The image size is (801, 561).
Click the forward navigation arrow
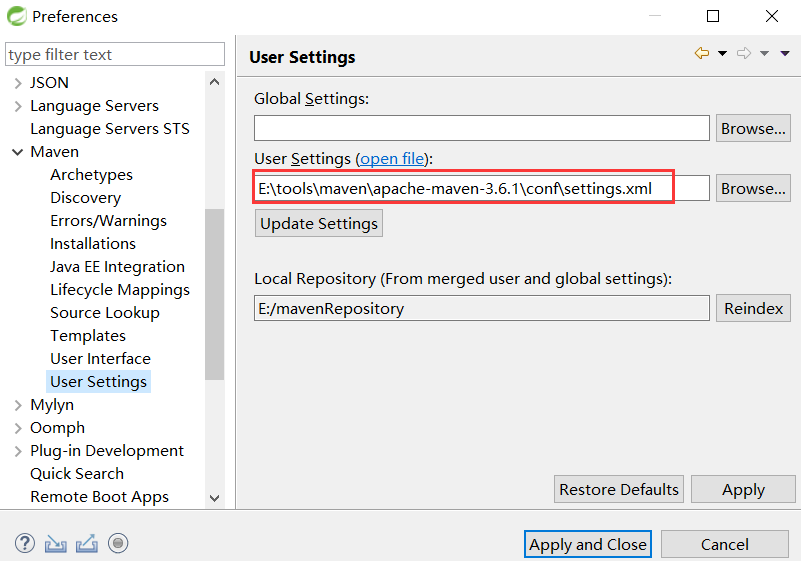pos(744,53)
